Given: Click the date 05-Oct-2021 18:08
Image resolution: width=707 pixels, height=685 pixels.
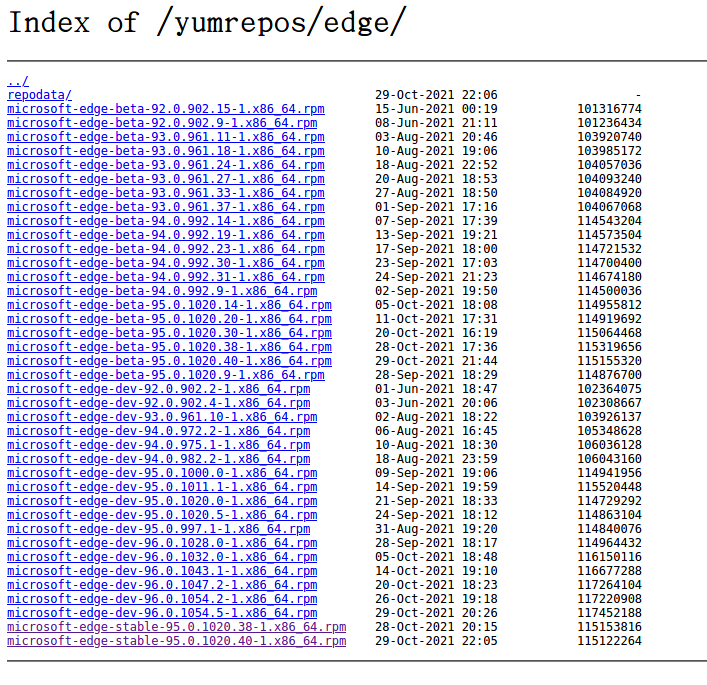Looking at the screenshot, I should click(436, 305).
